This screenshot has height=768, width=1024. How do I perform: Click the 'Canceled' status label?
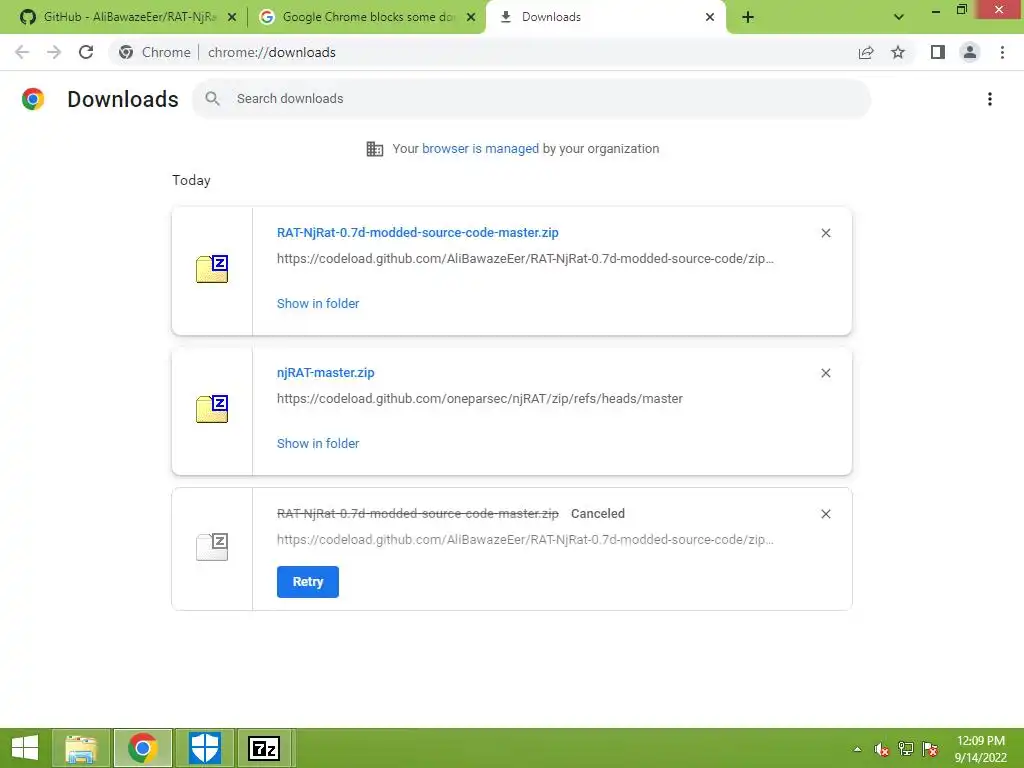point(598,513)
